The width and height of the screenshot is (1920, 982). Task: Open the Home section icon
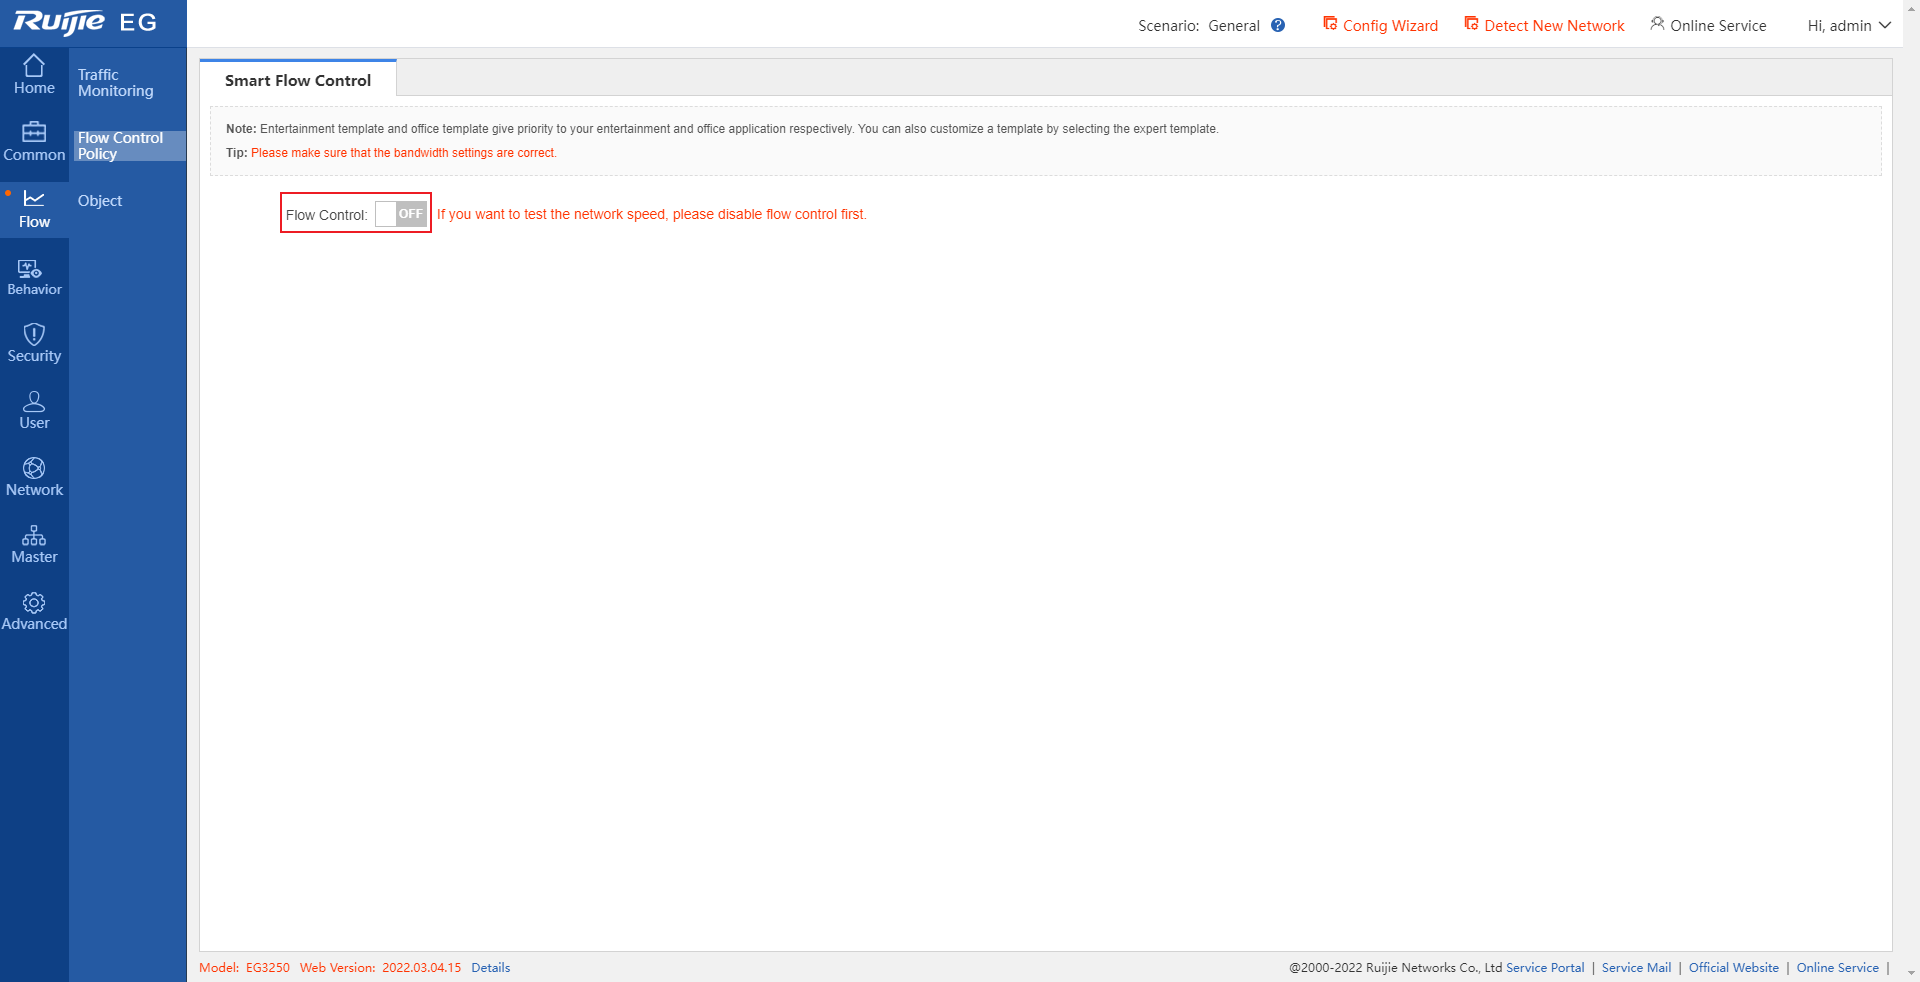(x=34, y=66)
